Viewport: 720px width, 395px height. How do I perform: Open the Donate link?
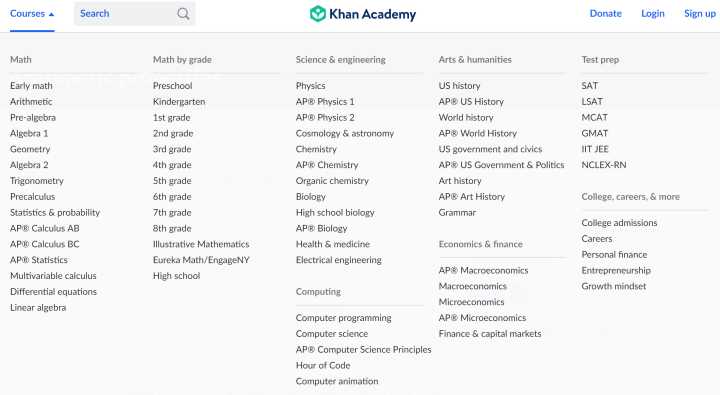coord(605,14)
